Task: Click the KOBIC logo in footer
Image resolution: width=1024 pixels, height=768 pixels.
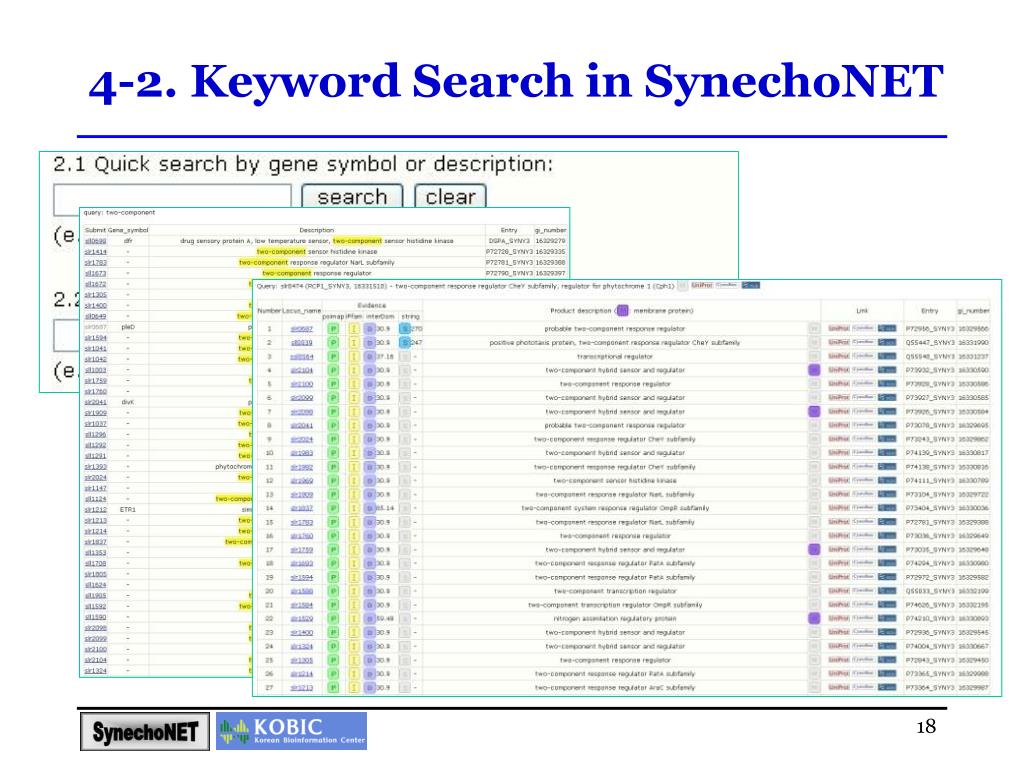Action: coord(291,731)
